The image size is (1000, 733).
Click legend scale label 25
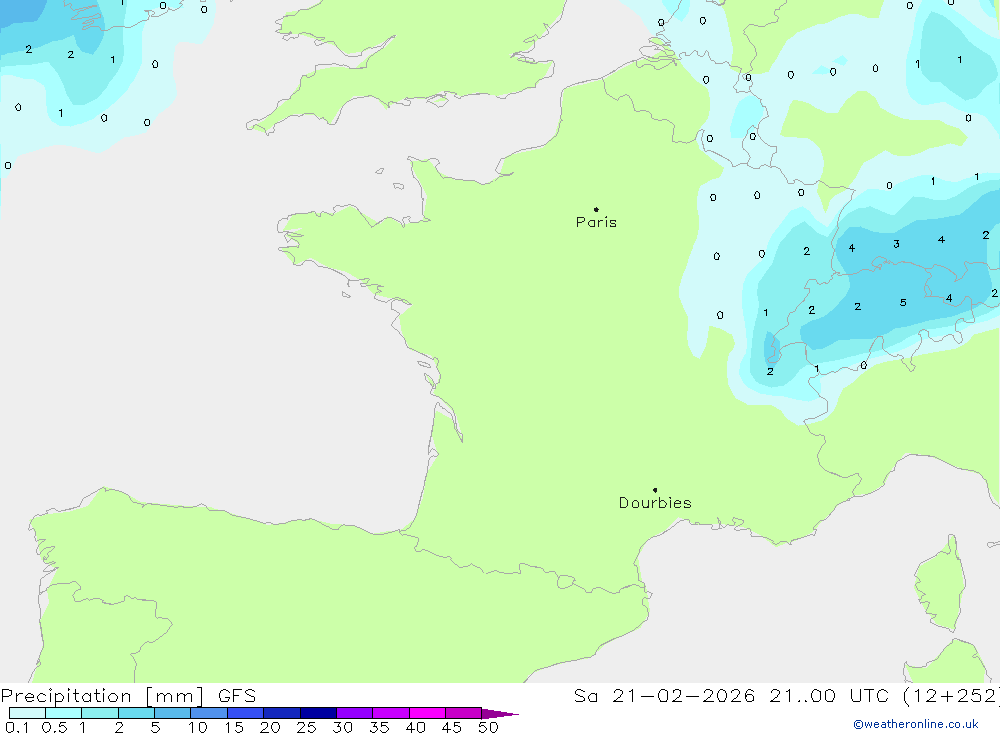coord(306,727)
